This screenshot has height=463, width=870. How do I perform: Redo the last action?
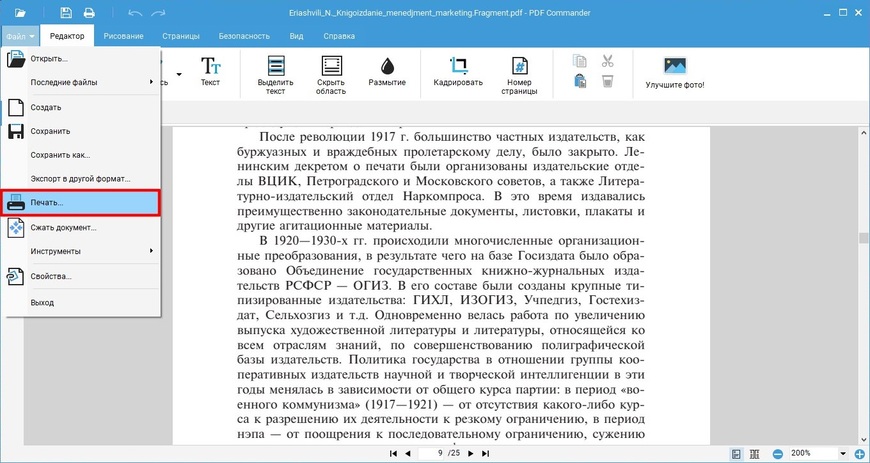coord(158,12)
